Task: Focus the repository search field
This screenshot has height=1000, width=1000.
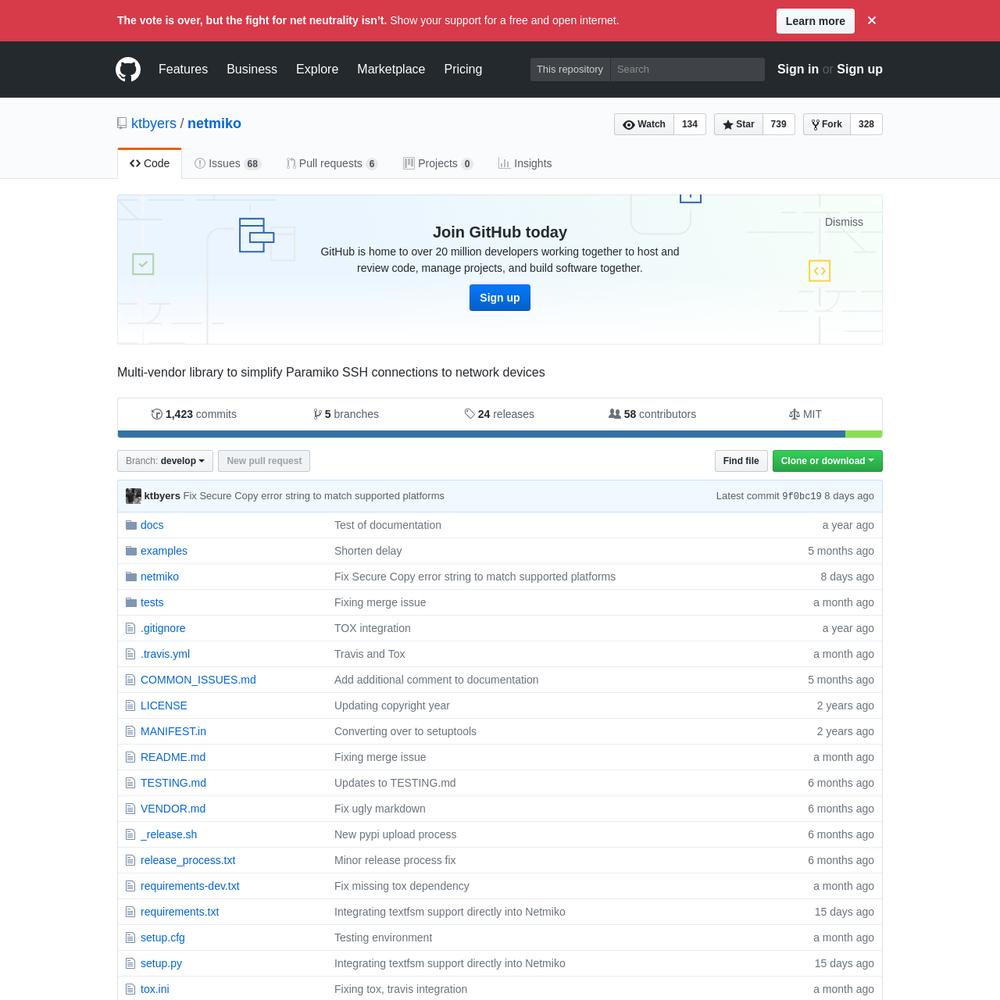Action: click(x=688, y=70)
